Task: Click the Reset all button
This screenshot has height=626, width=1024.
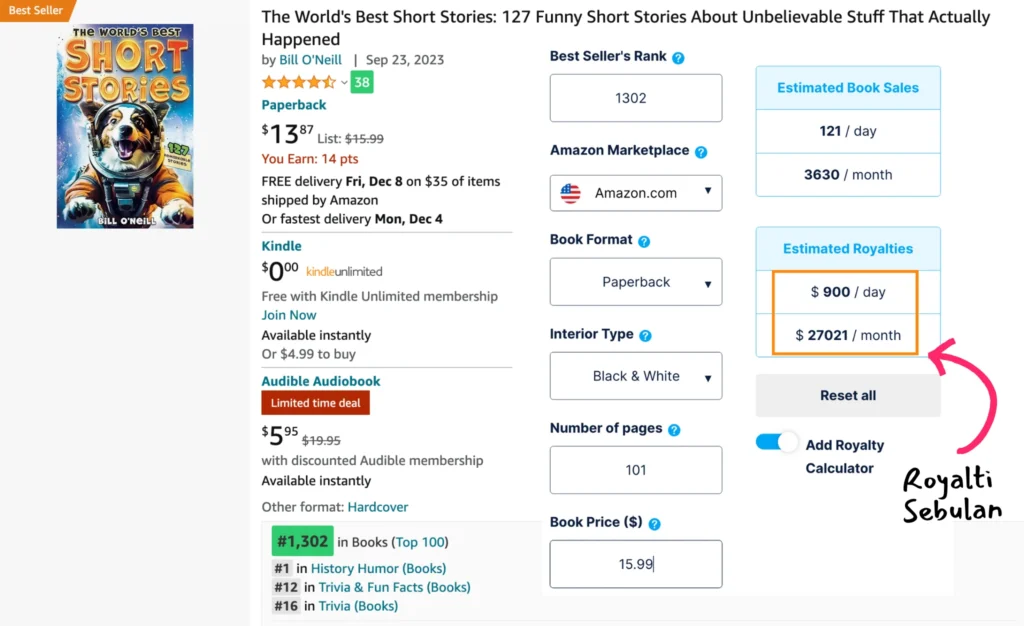Action: [848, 395]
